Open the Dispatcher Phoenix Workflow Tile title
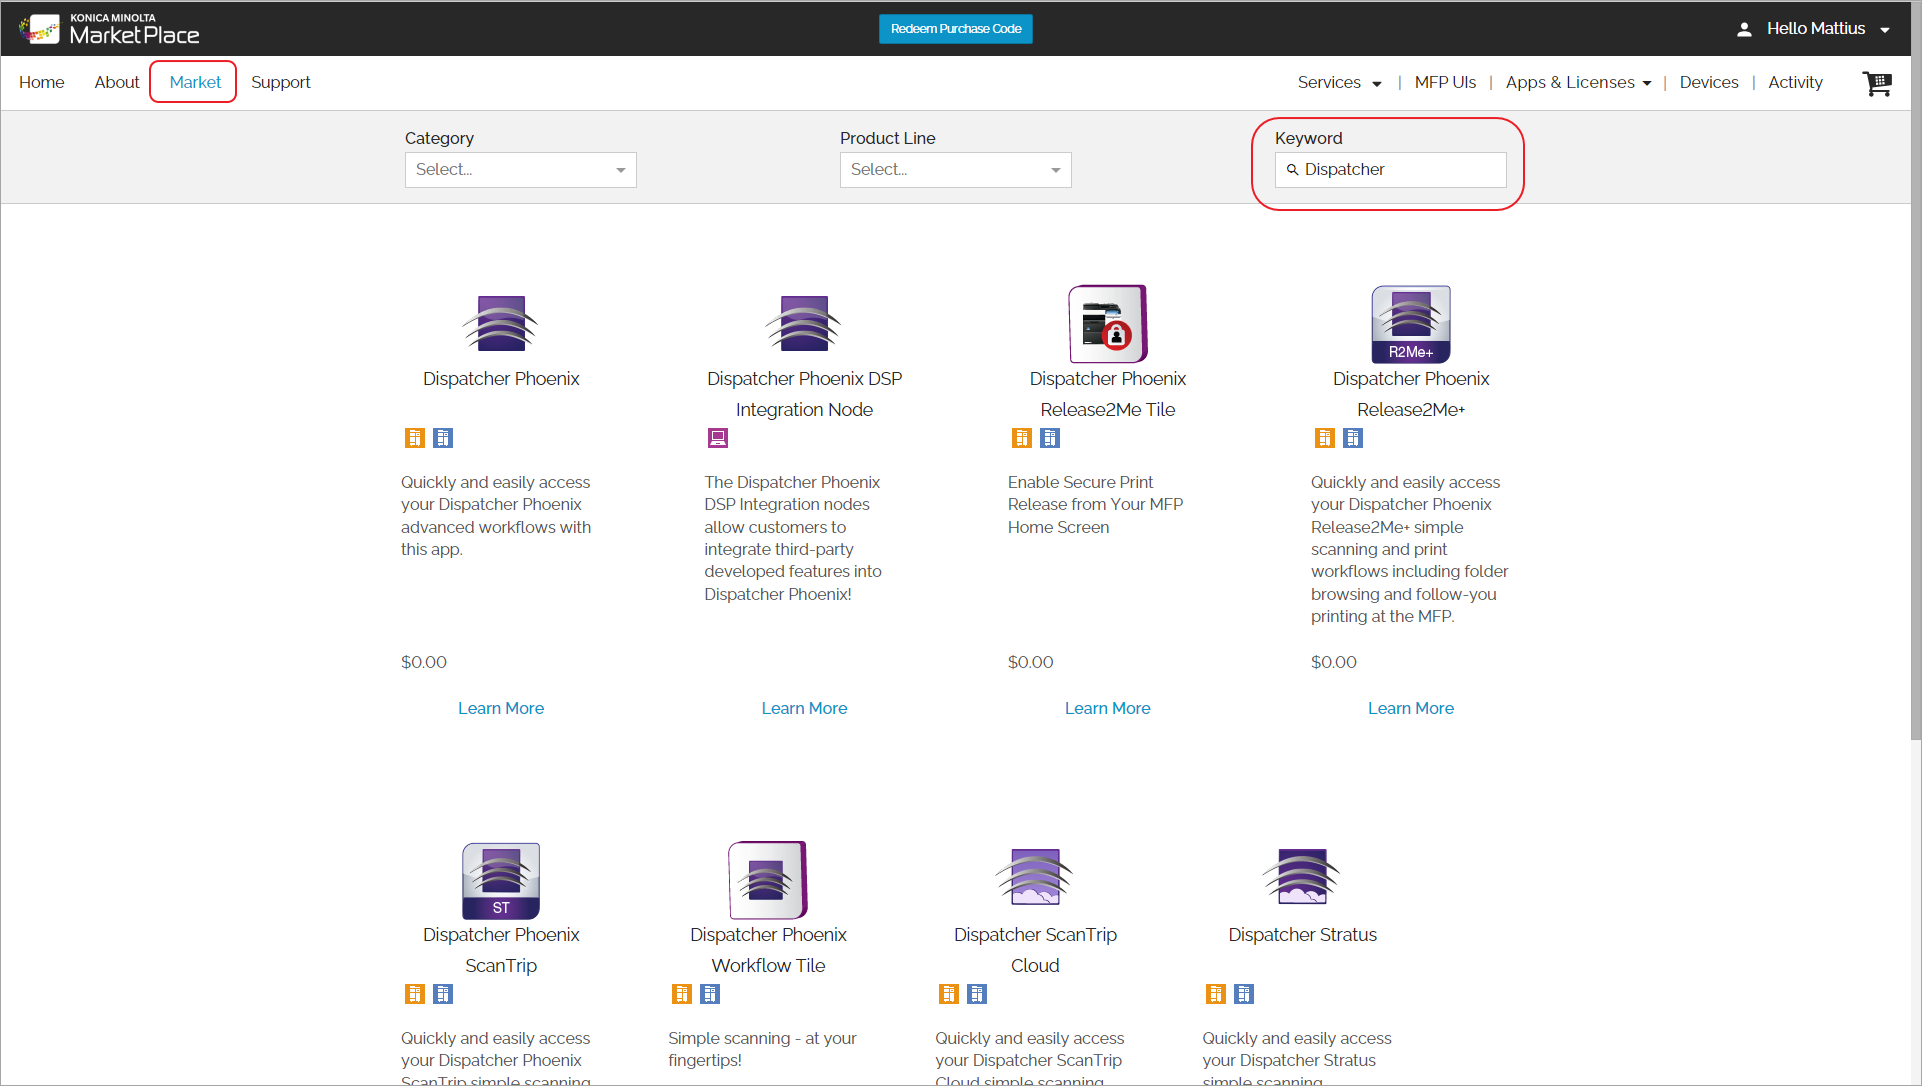1922x1086 pixels. [768, 950]
